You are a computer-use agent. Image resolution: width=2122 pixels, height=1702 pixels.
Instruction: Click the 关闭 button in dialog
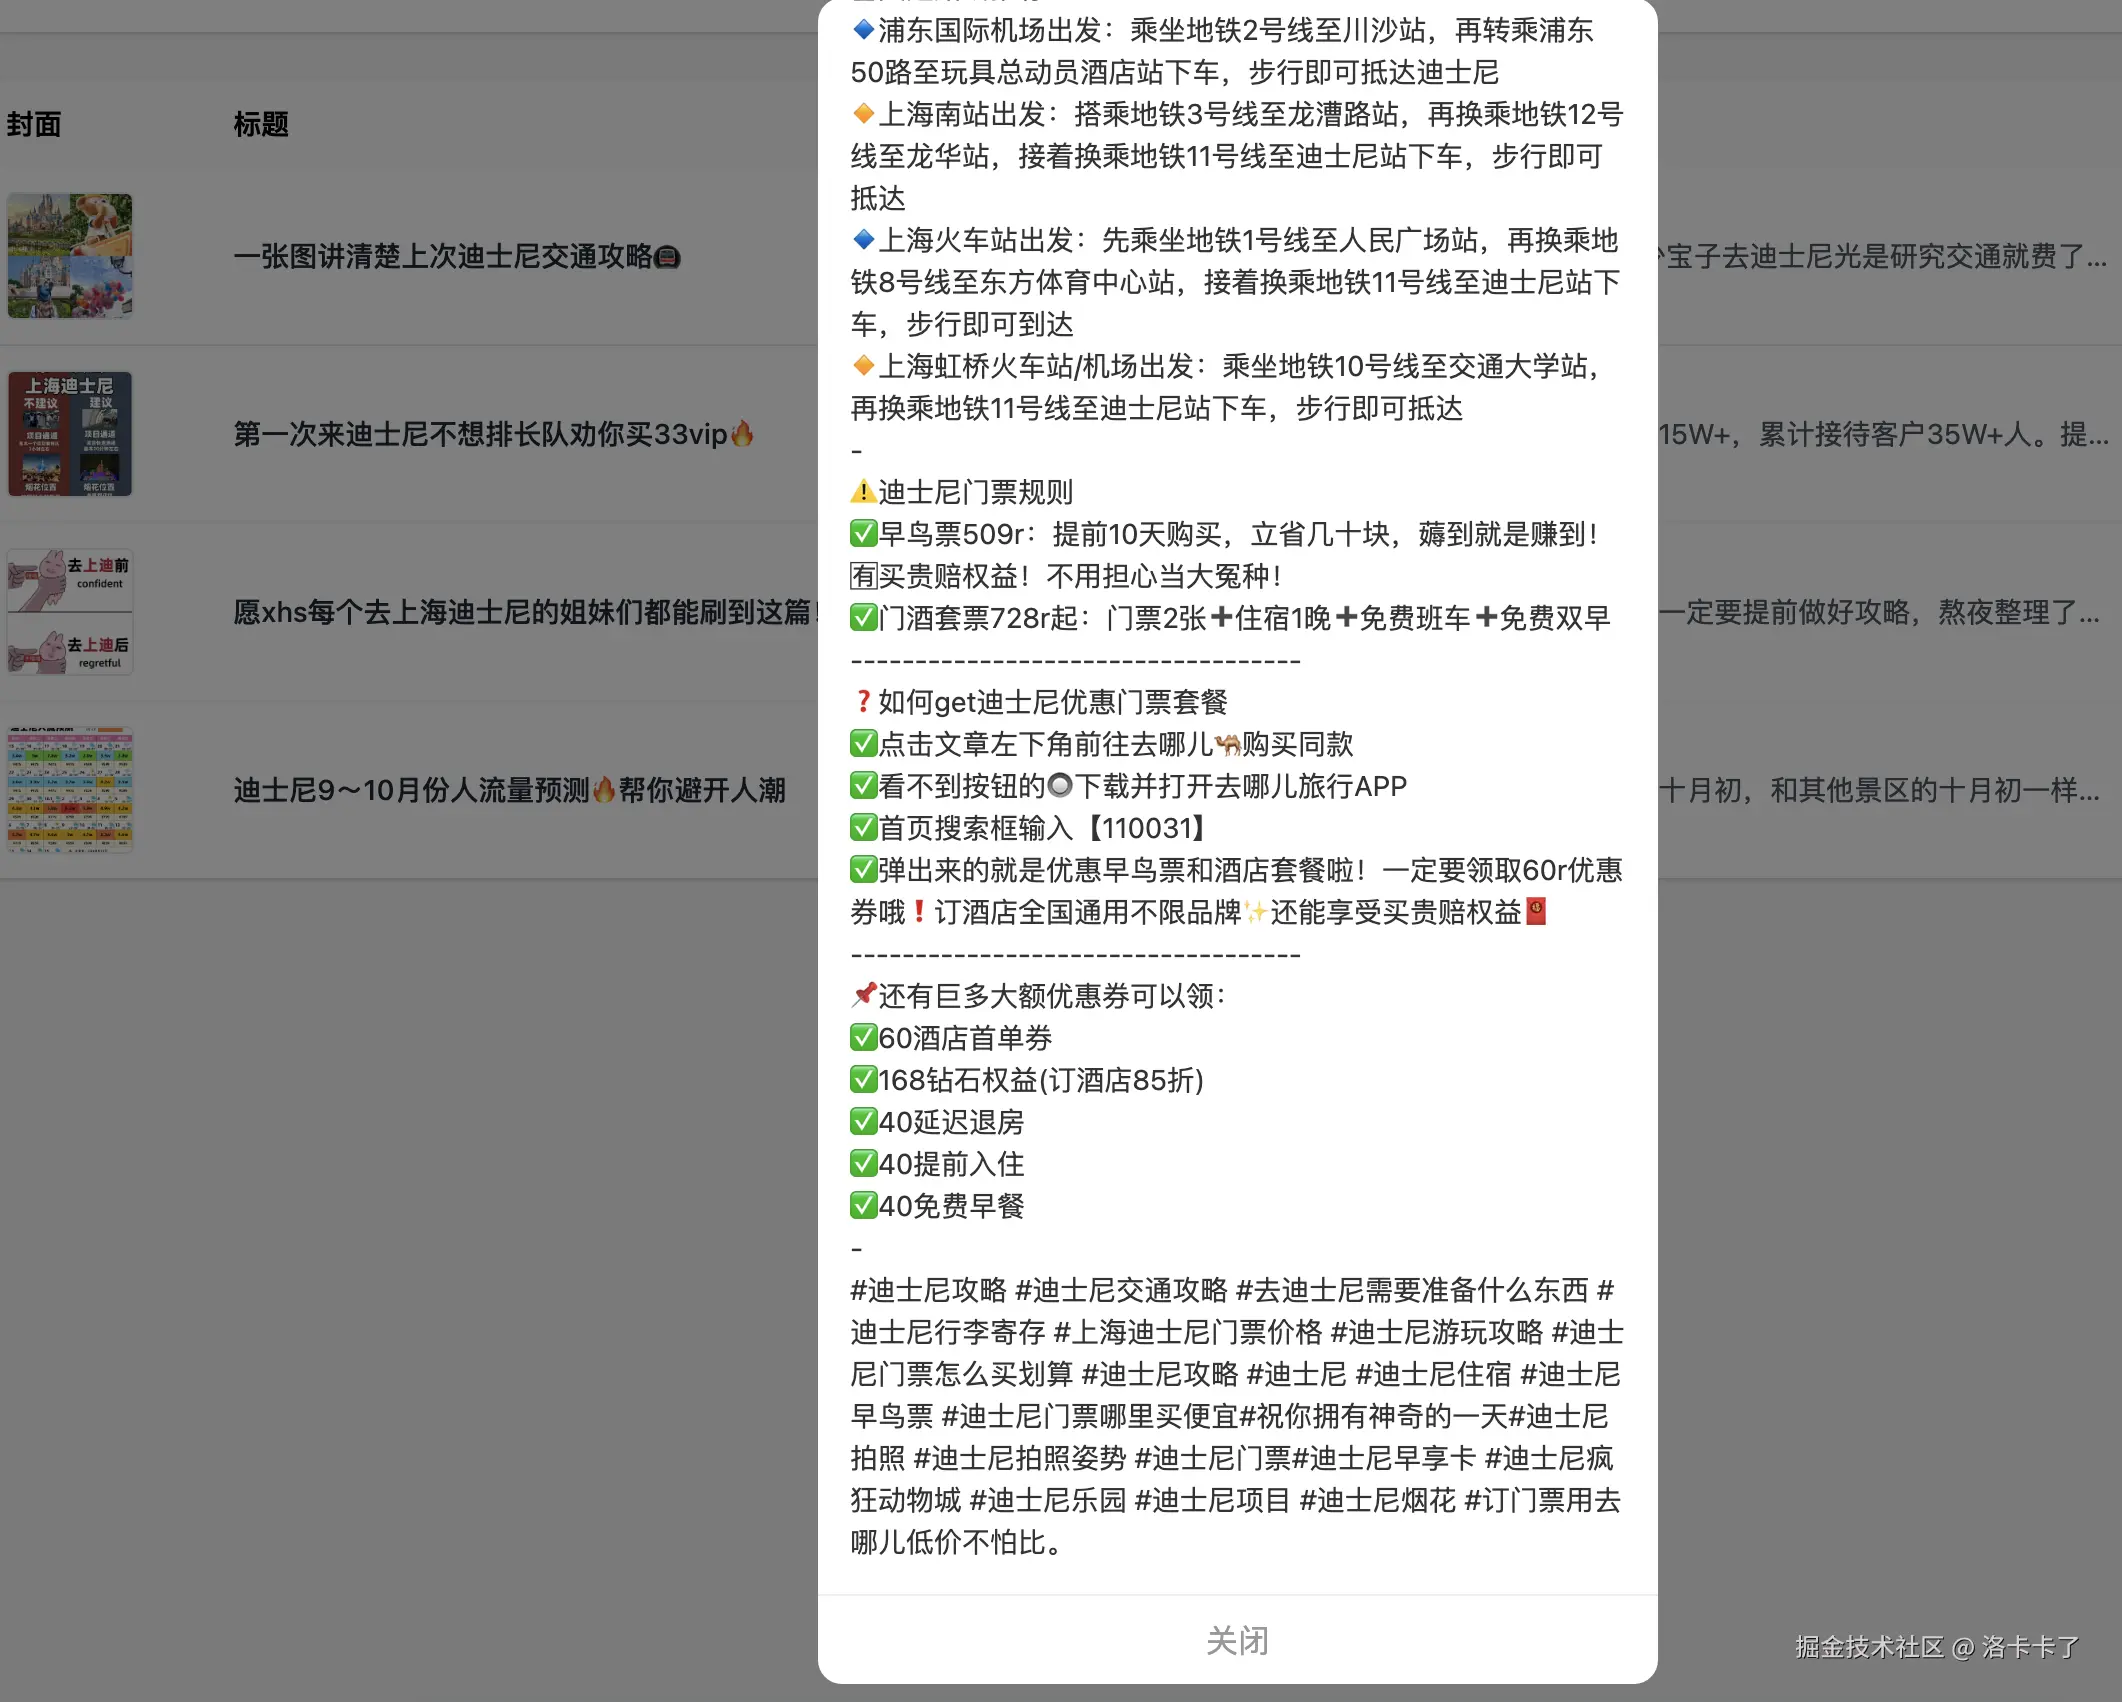pos(1237,1640)
